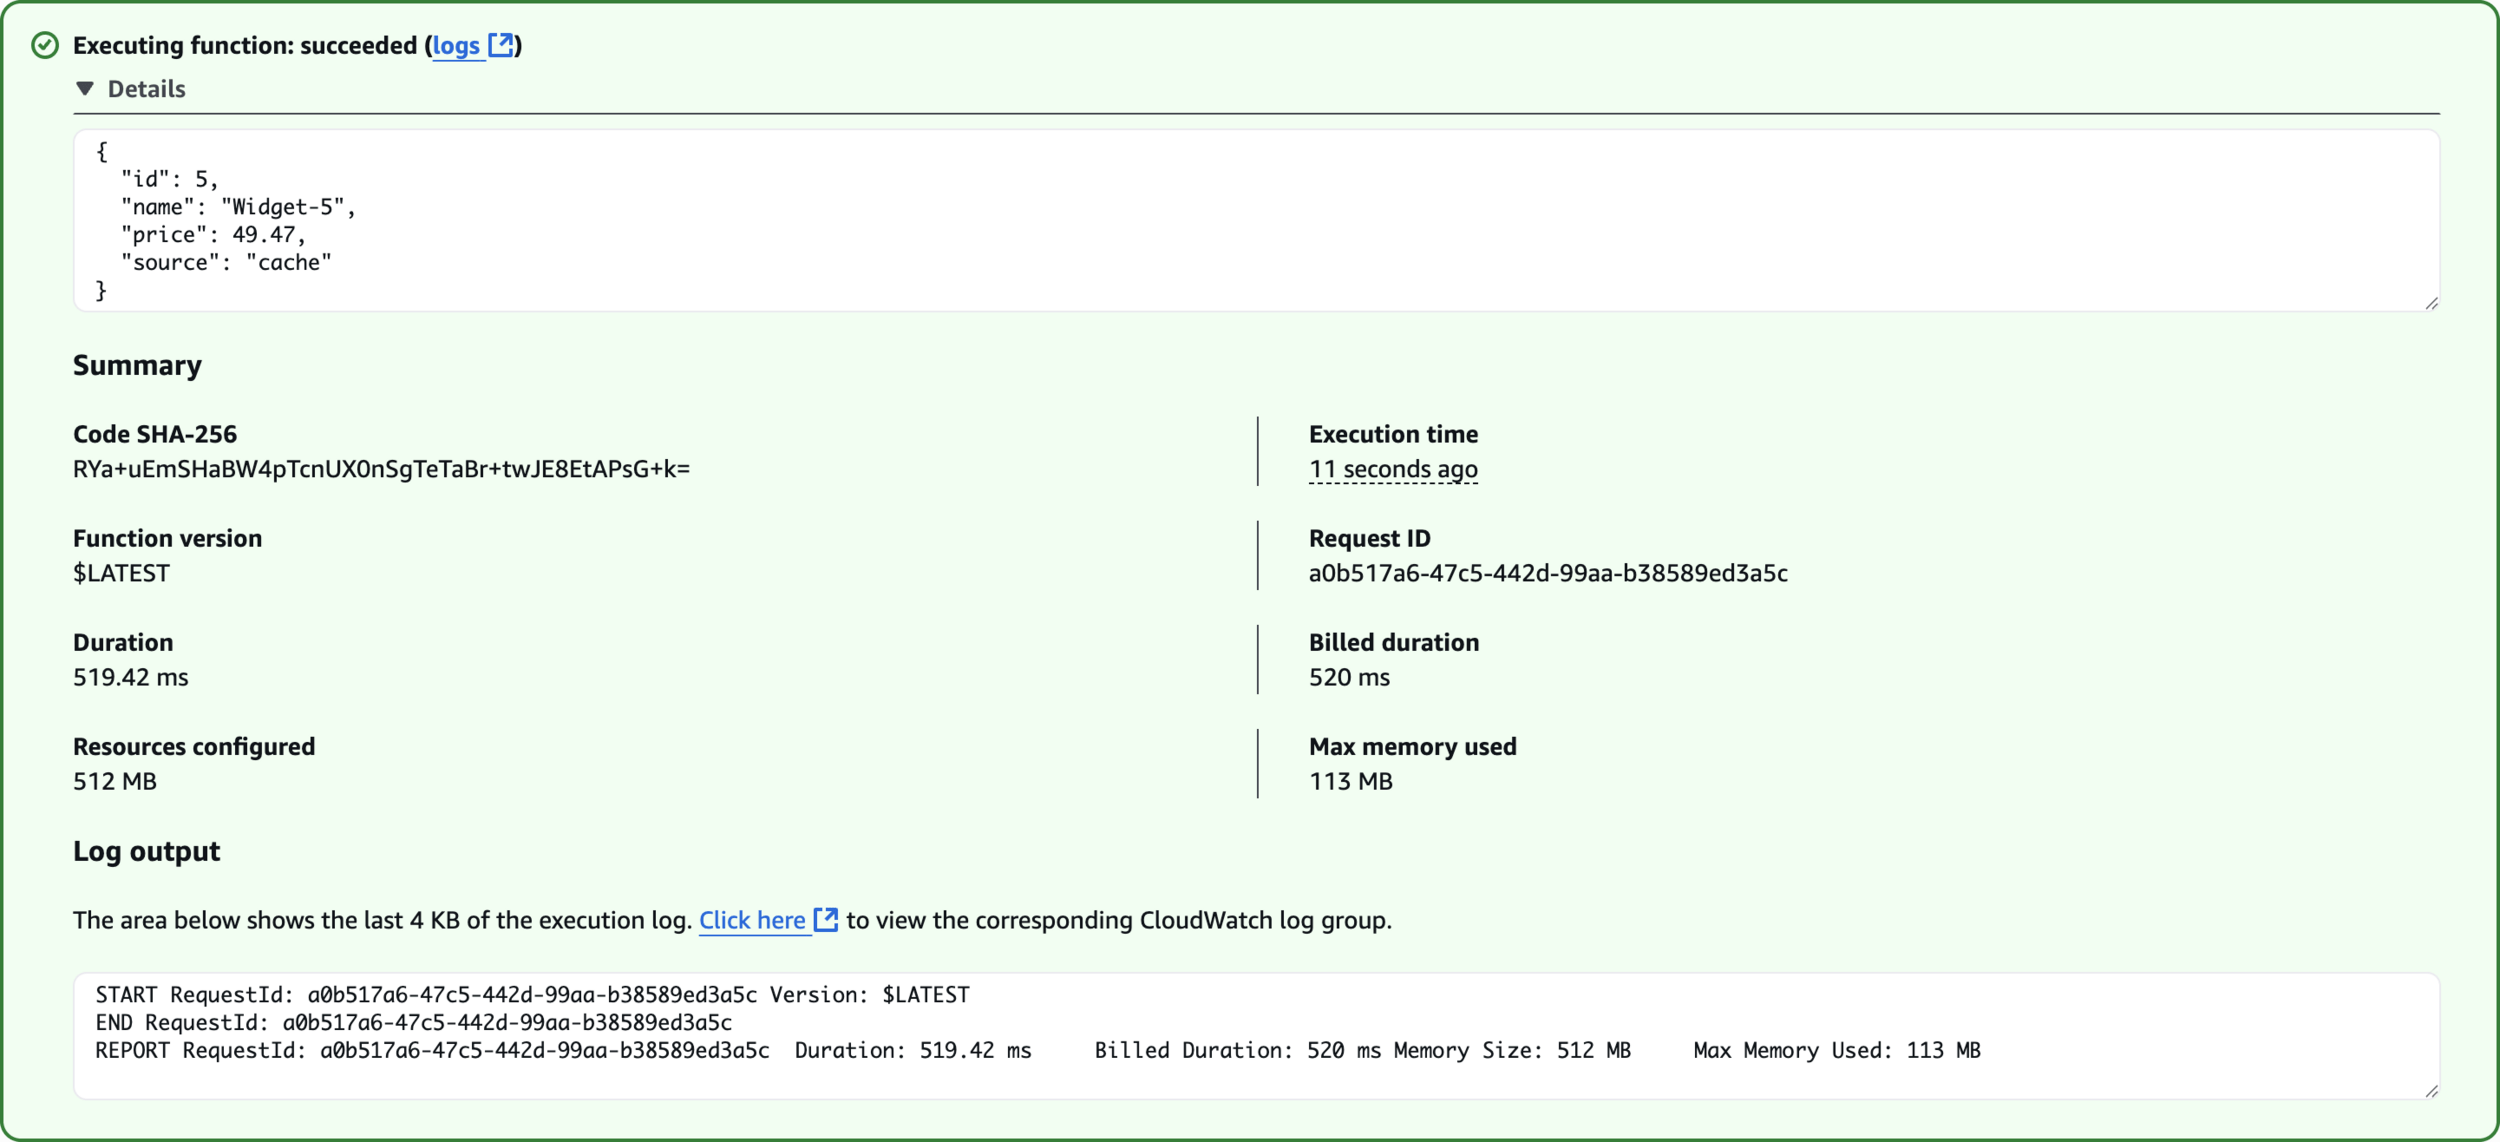Click the 113 MB max memory value
The width and height of the screenshot is (2500, 1142).
(x=1350, y=781)
